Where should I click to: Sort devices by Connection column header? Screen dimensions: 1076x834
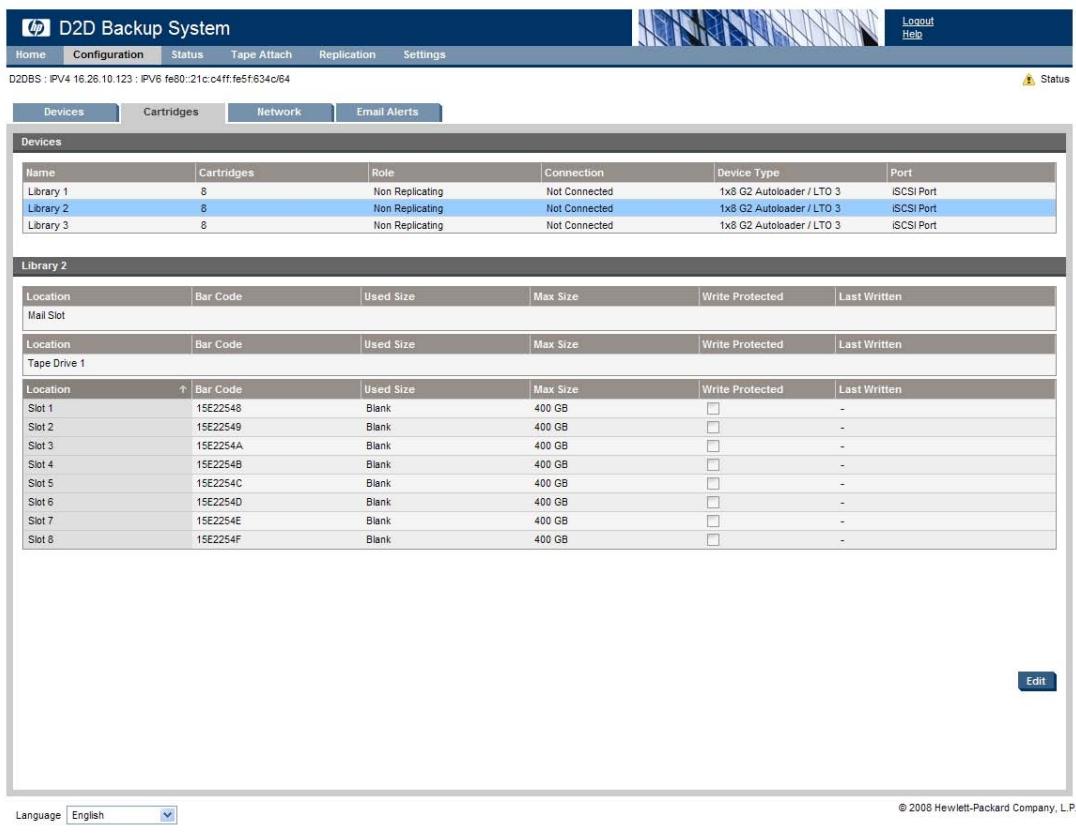click(627, 173)
